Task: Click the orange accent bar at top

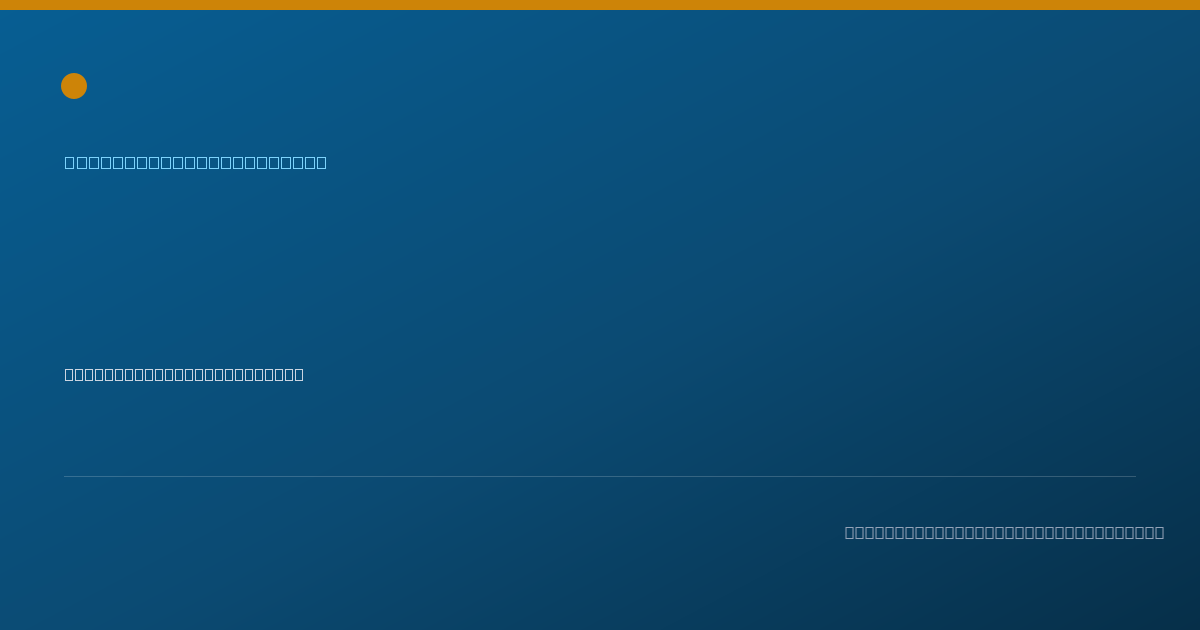Action: pyautogui.click(x=600, y=5)
